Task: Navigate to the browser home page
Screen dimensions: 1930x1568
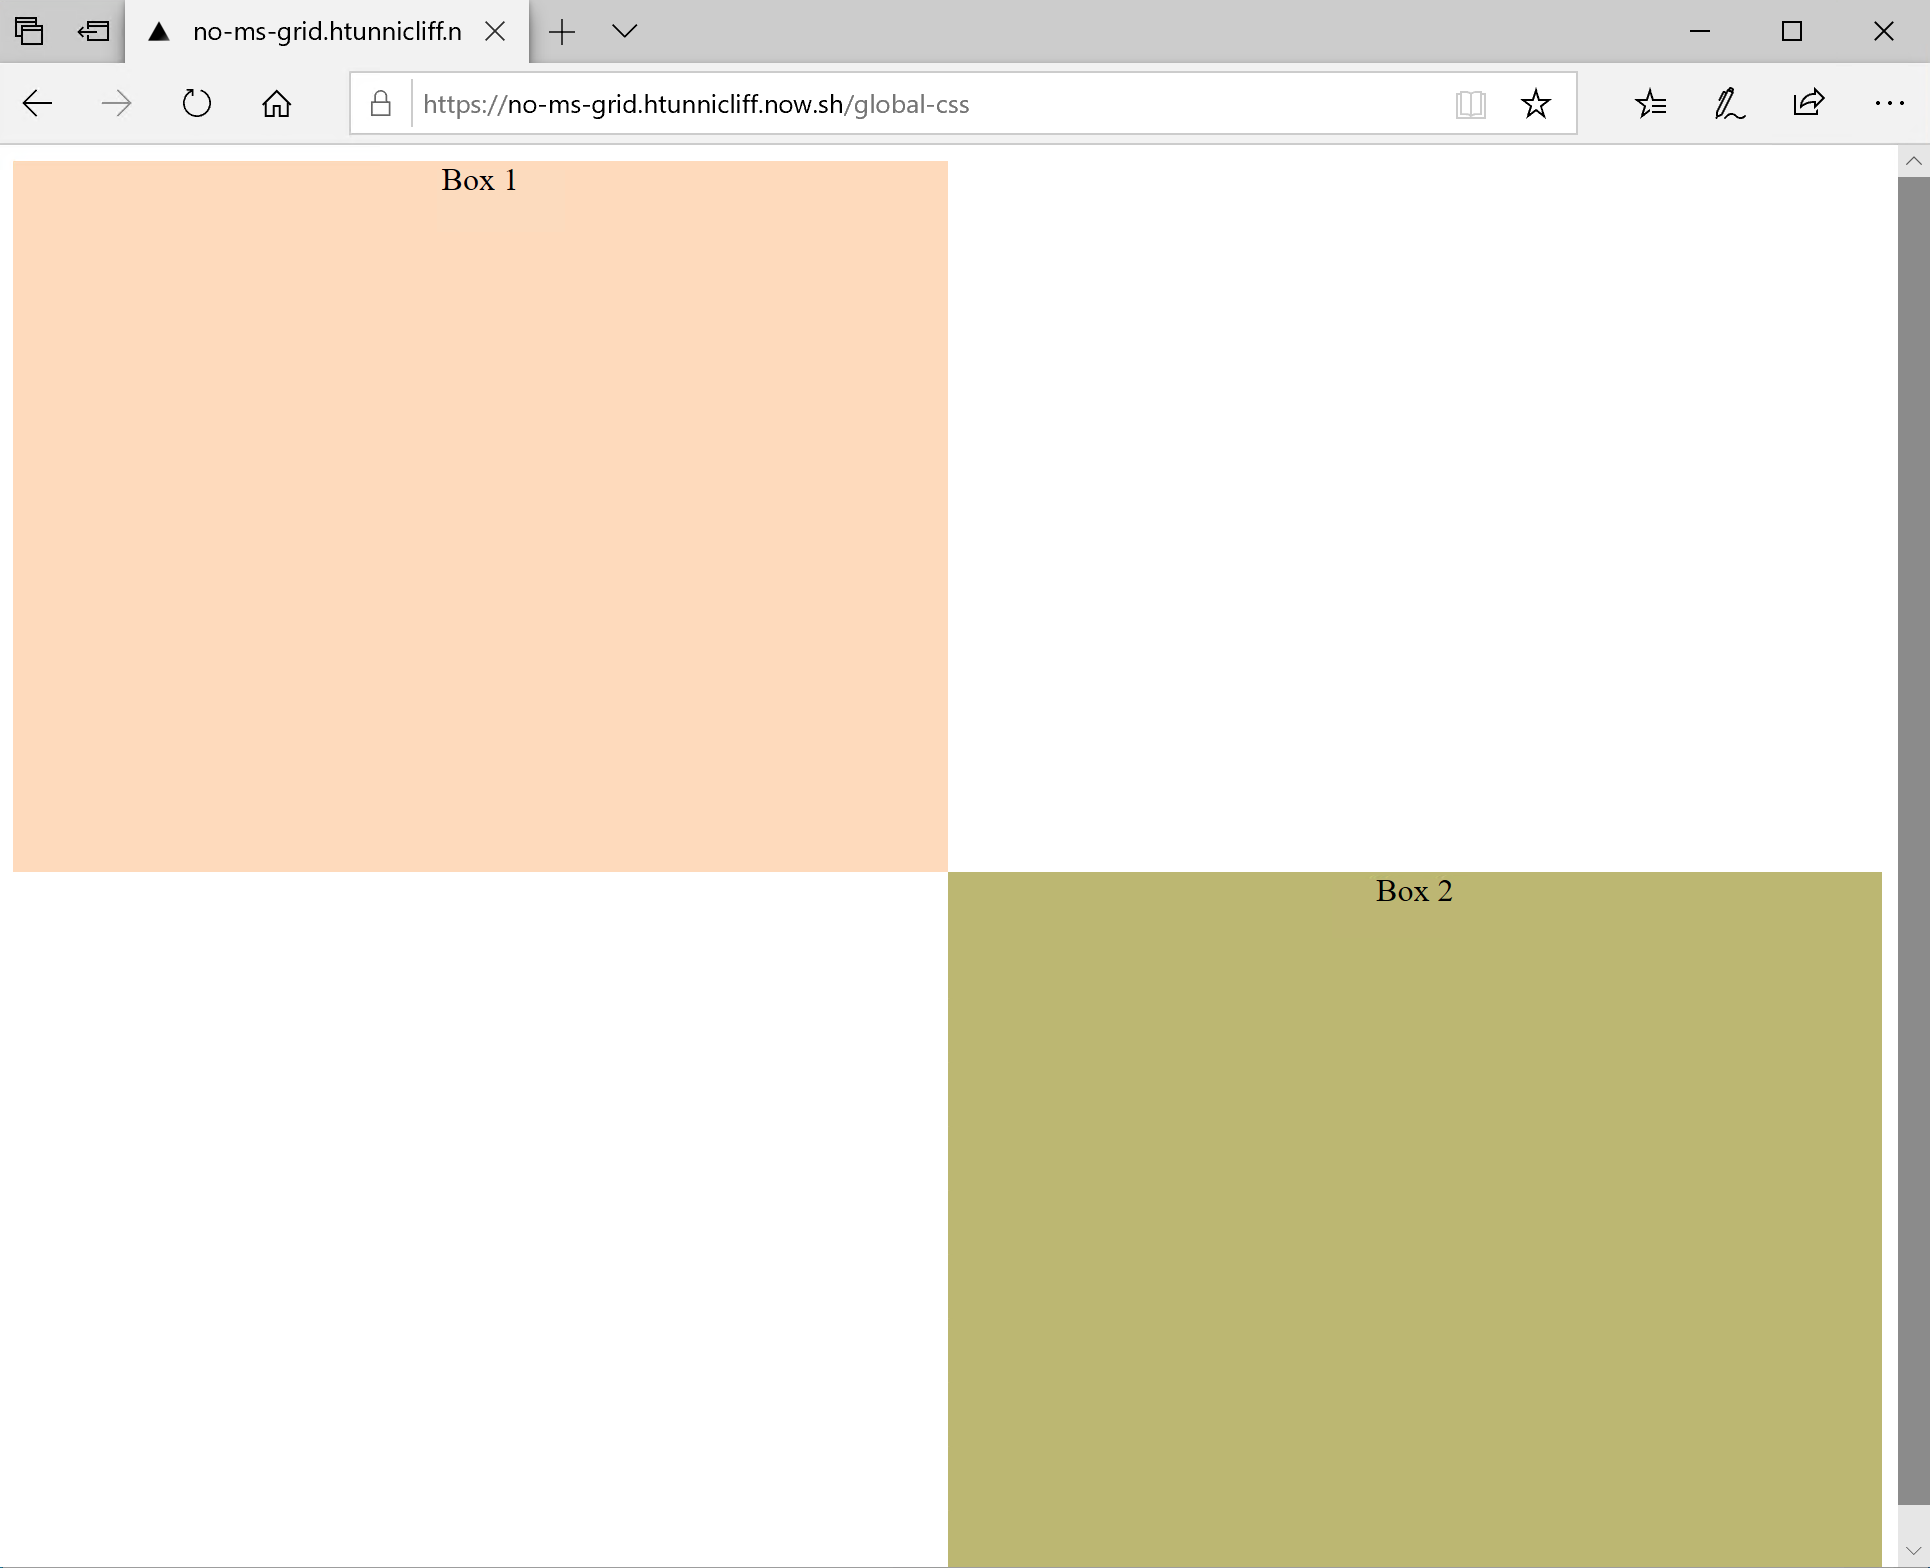Action: point(277,103)
